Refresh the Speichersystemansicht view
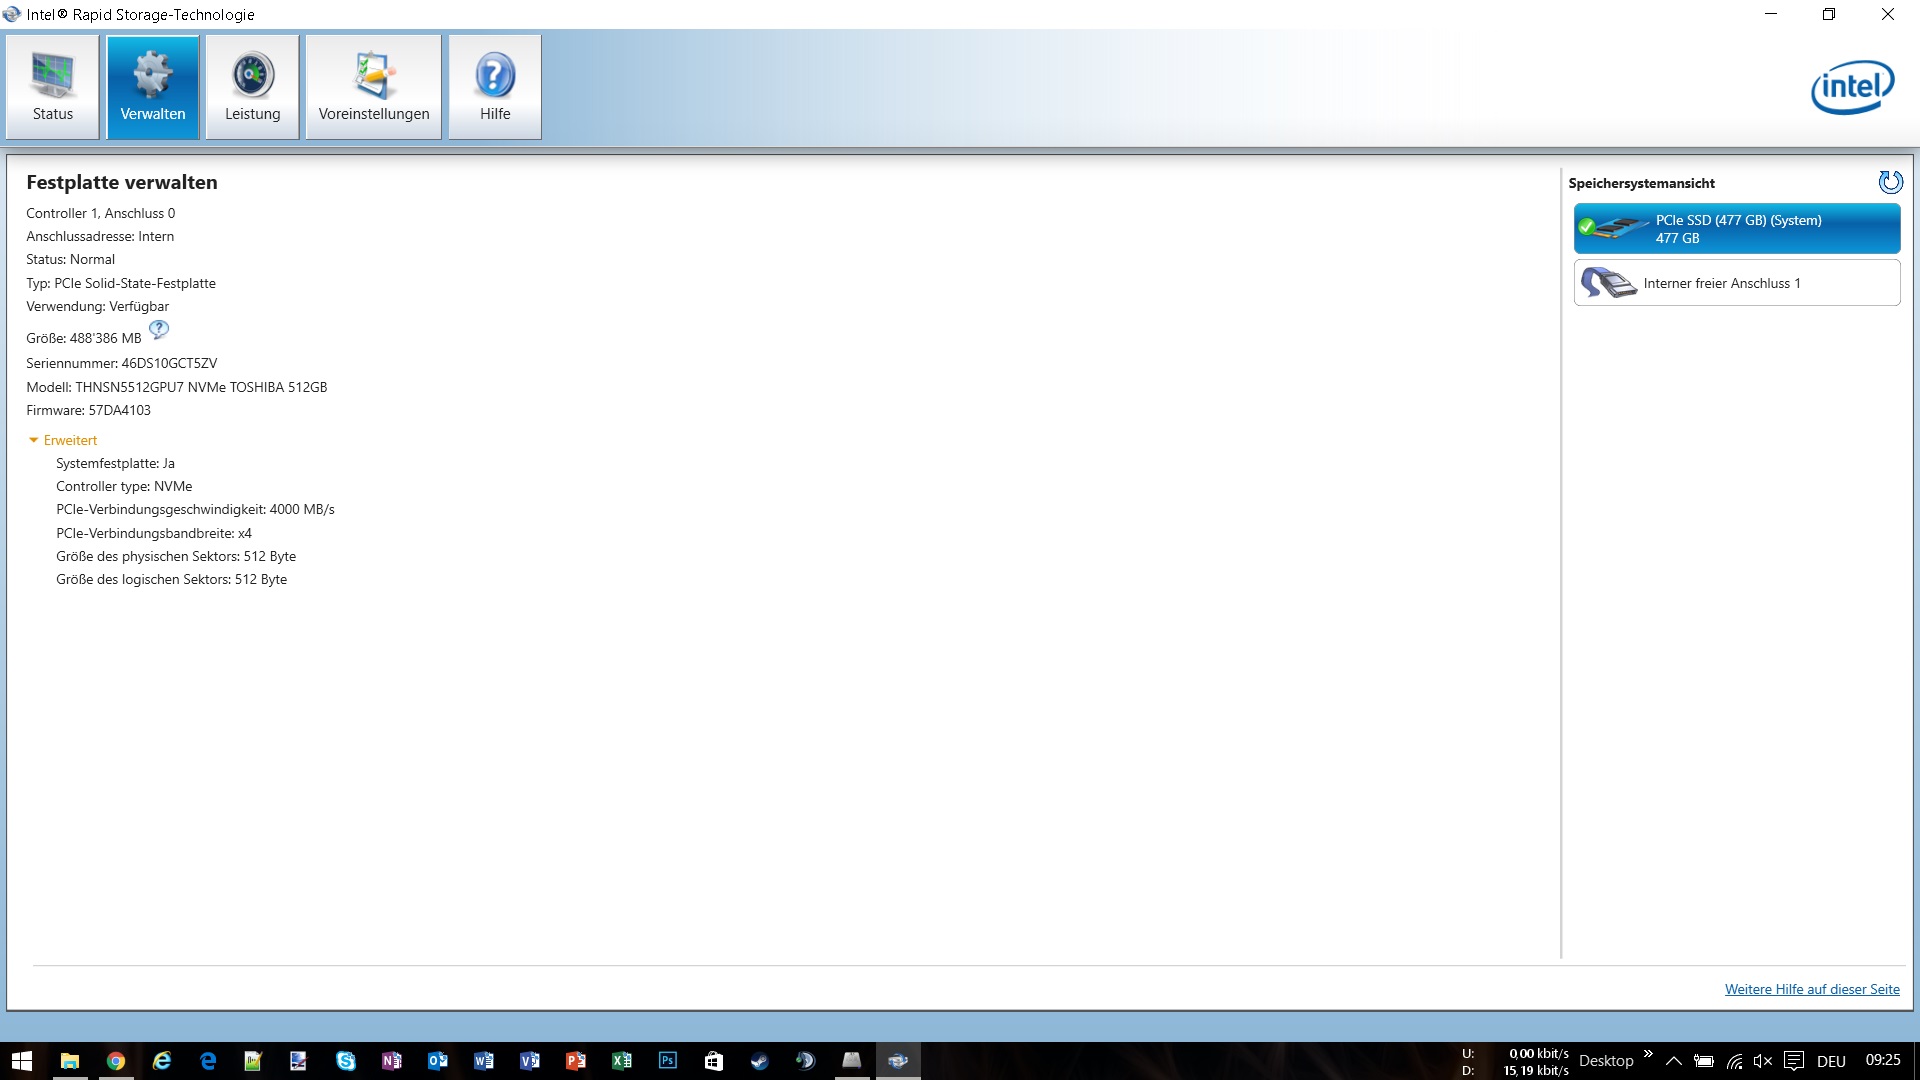This screenshot has height=1080, width=1920. coord(1890,182)
